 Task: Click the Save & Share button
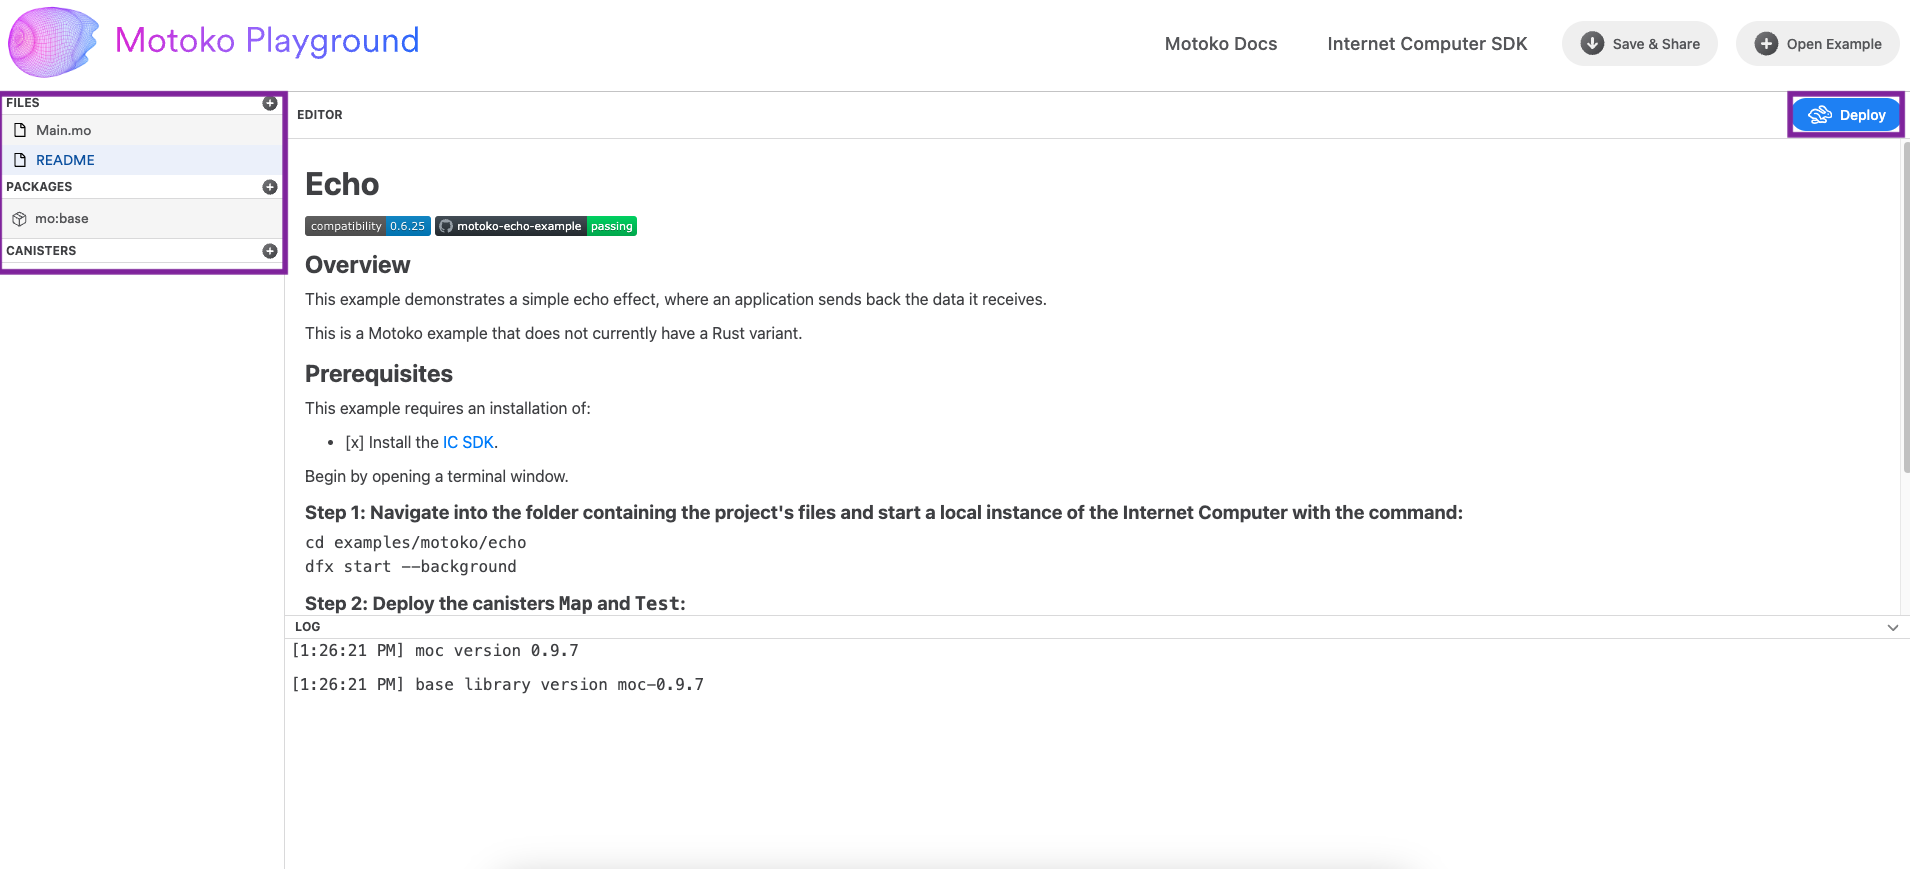pos(1640,44)
